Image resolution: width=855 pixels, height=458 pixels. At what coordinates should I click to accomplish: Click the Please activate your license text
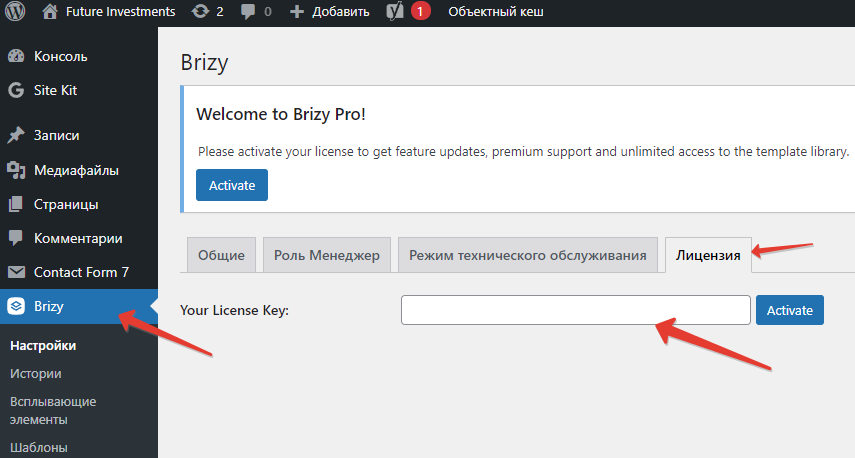523,152
